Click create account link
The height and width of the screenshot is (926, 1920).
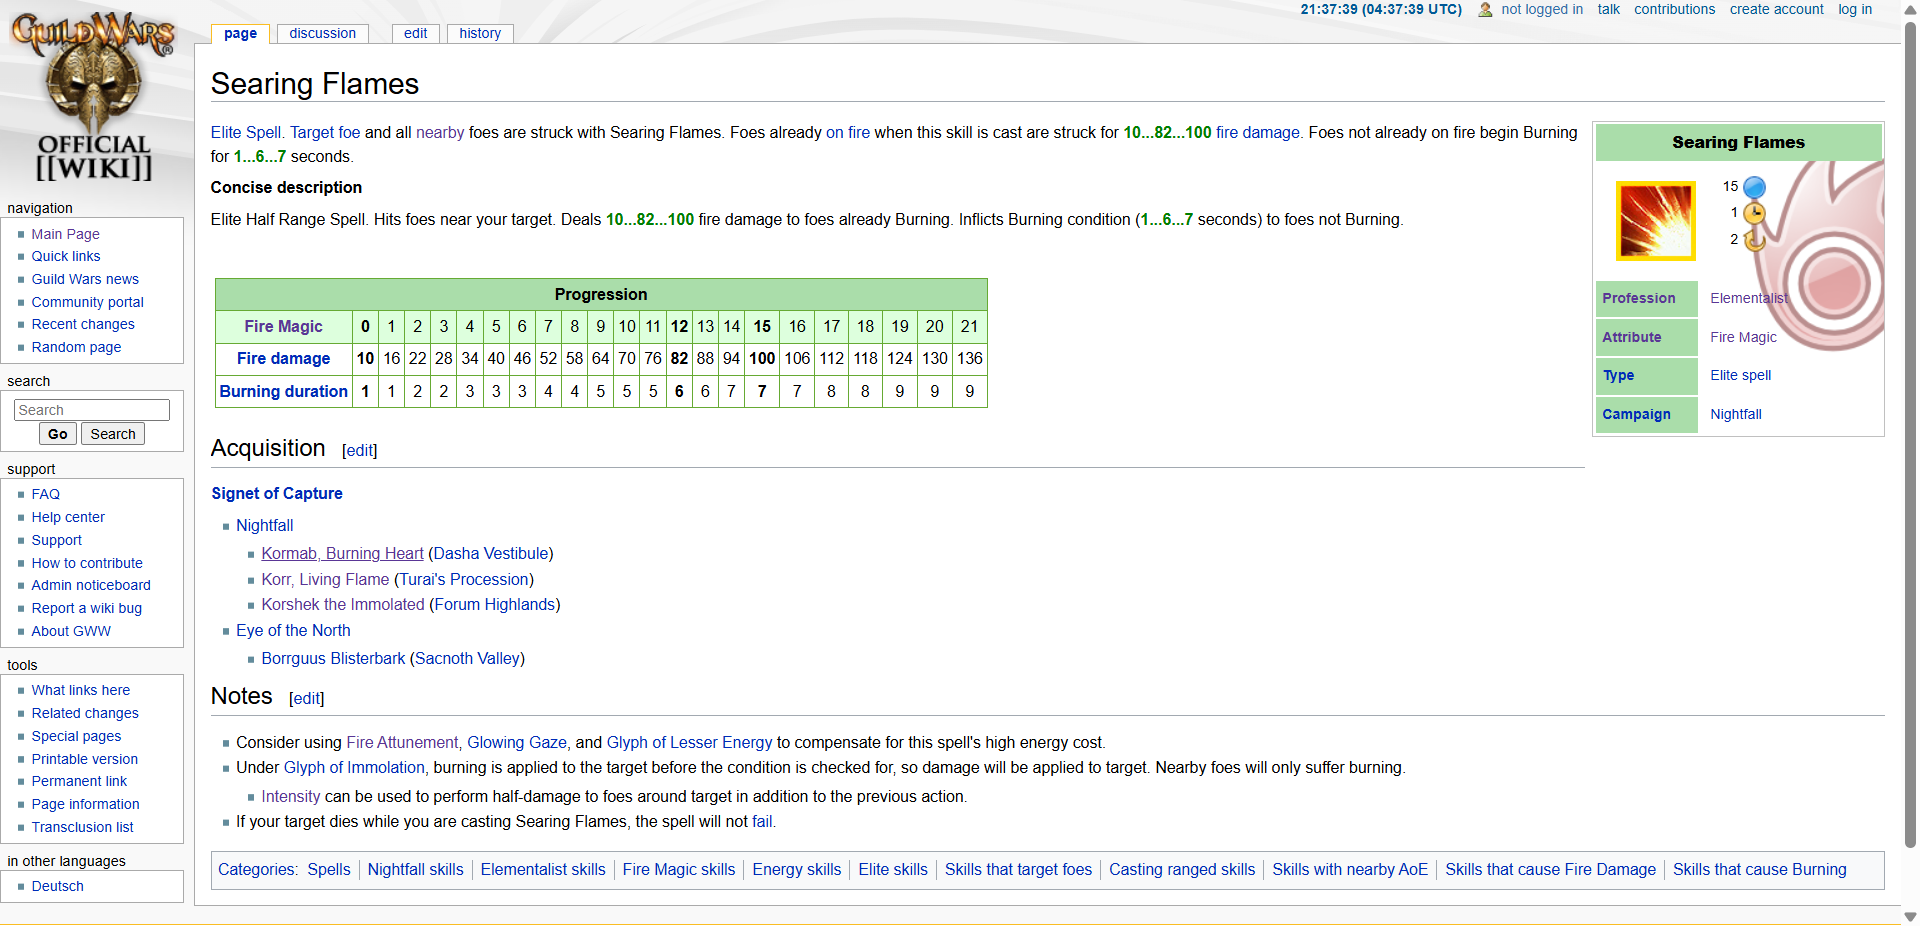(1776, 9)
